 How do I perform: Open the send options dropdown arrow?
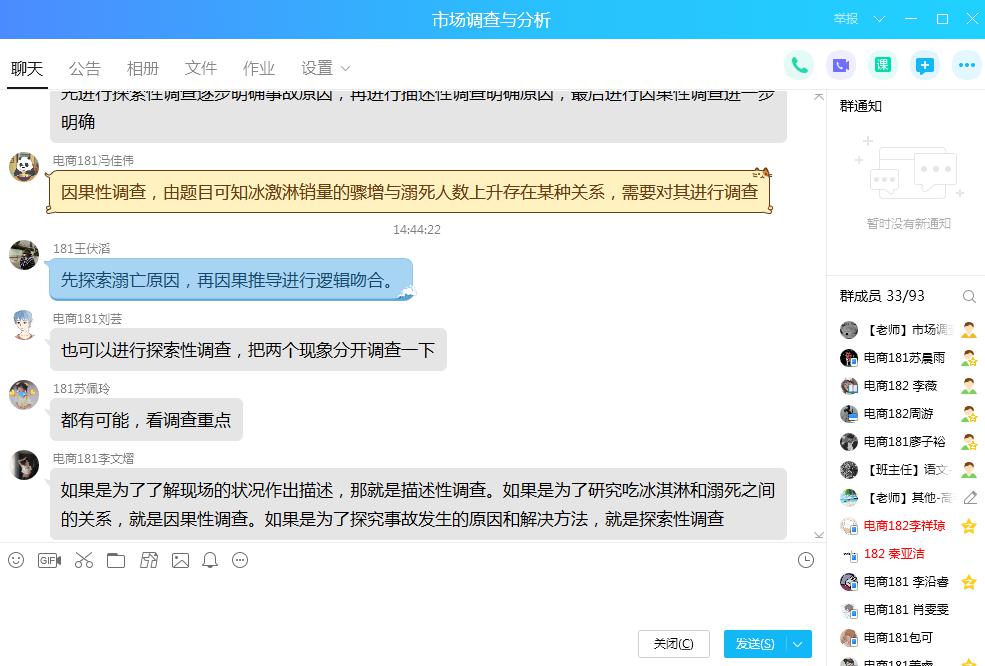click(798, 644)
